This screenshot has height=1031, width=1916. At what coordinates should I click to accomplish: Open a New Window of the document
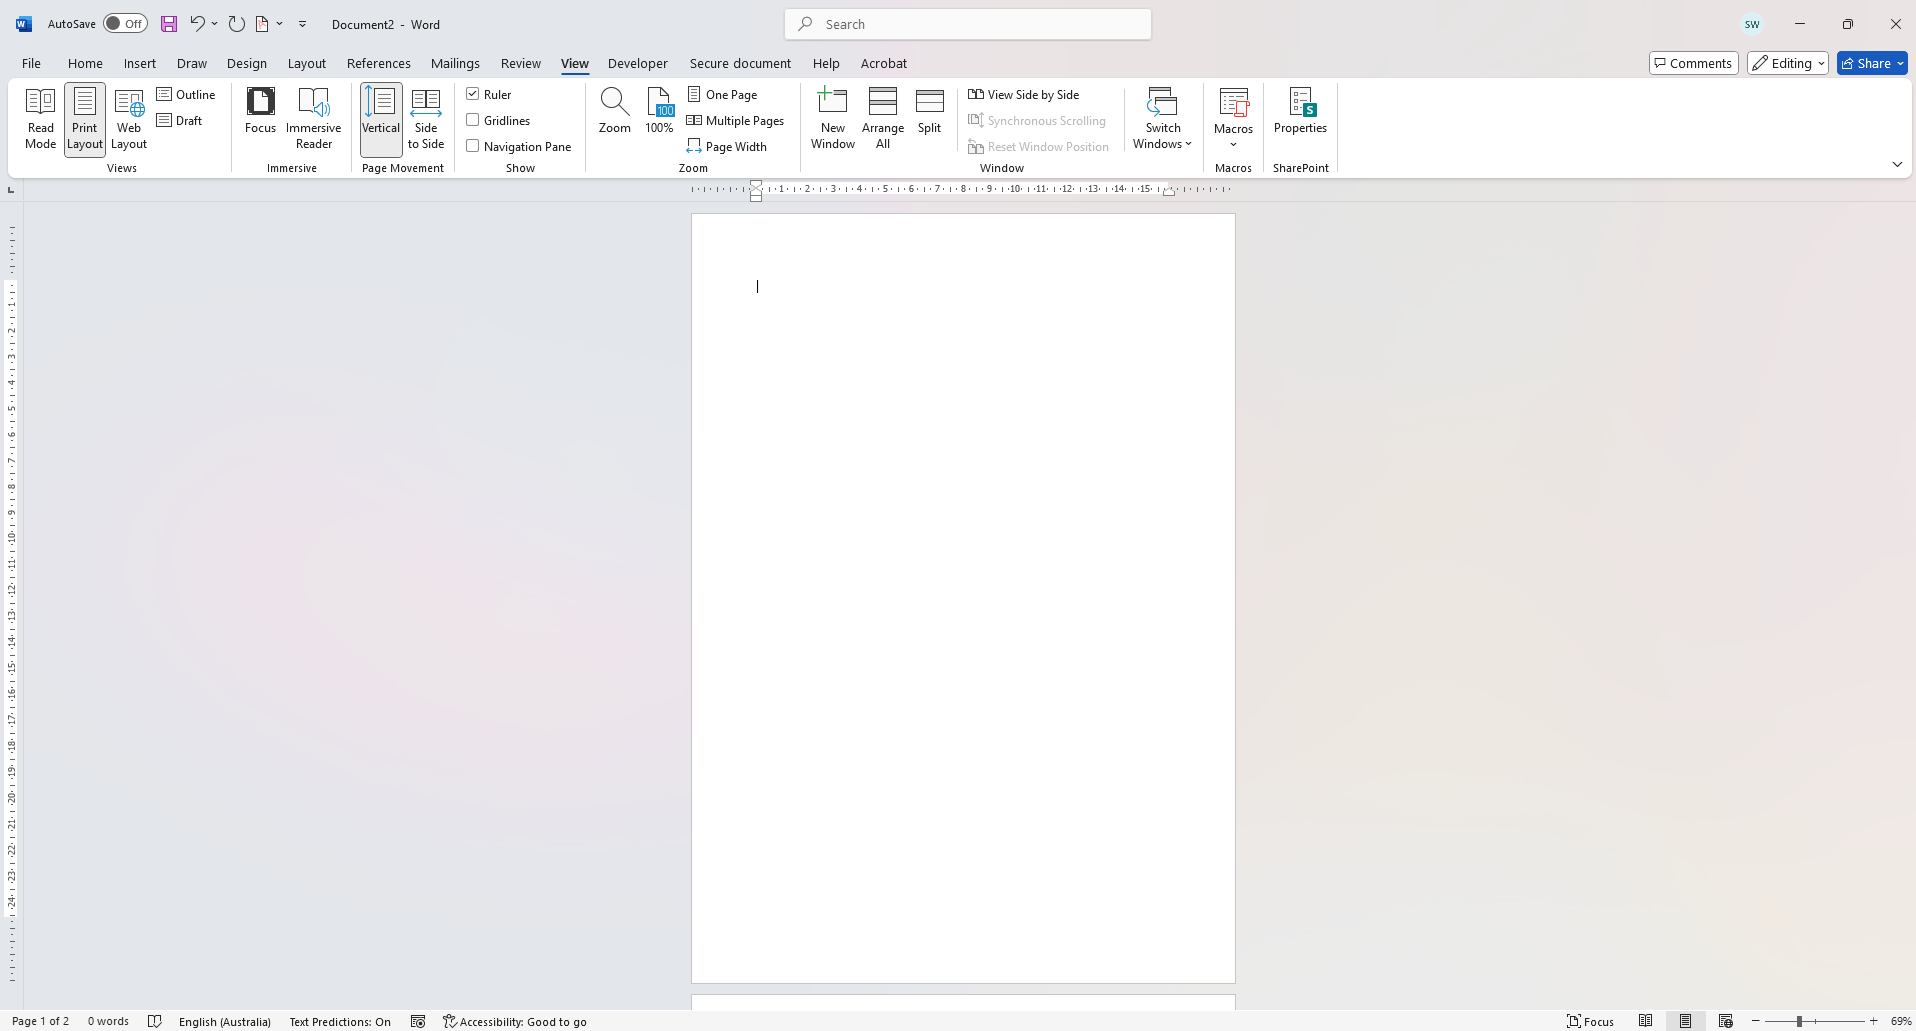832,118
